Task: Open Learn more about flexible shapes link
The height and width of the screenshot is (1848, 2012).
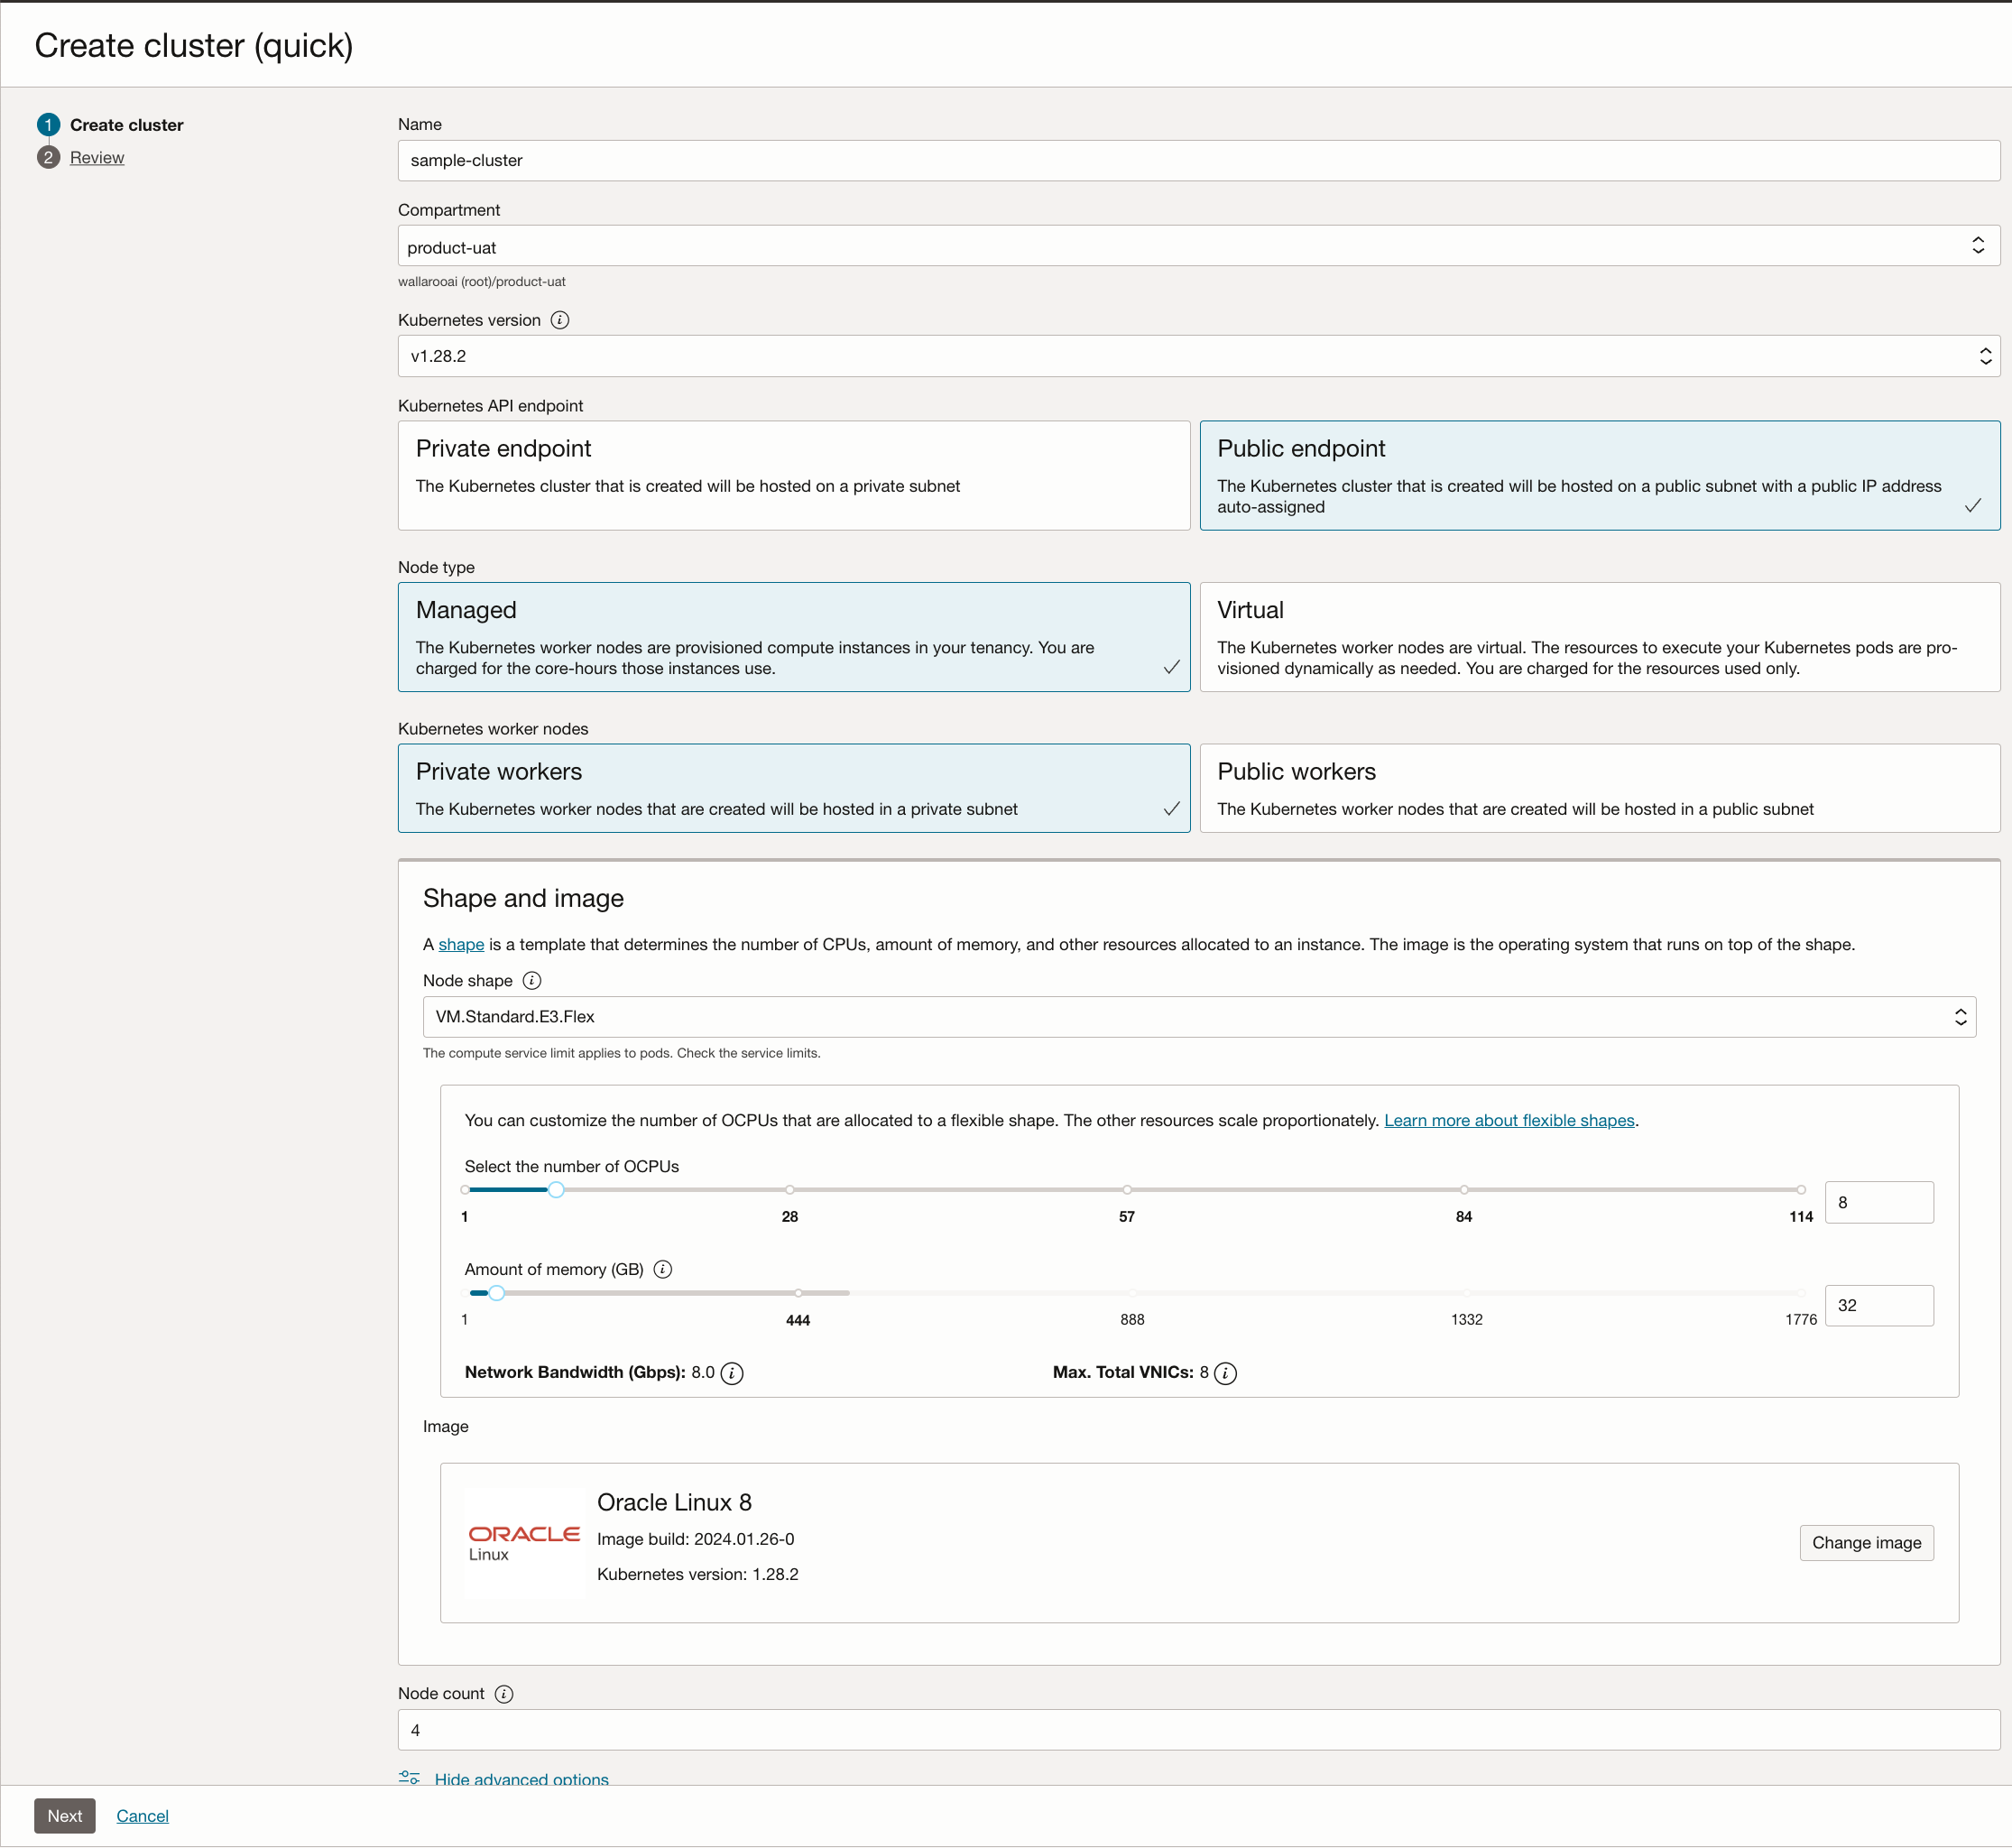Action: click(1508, 1120)
